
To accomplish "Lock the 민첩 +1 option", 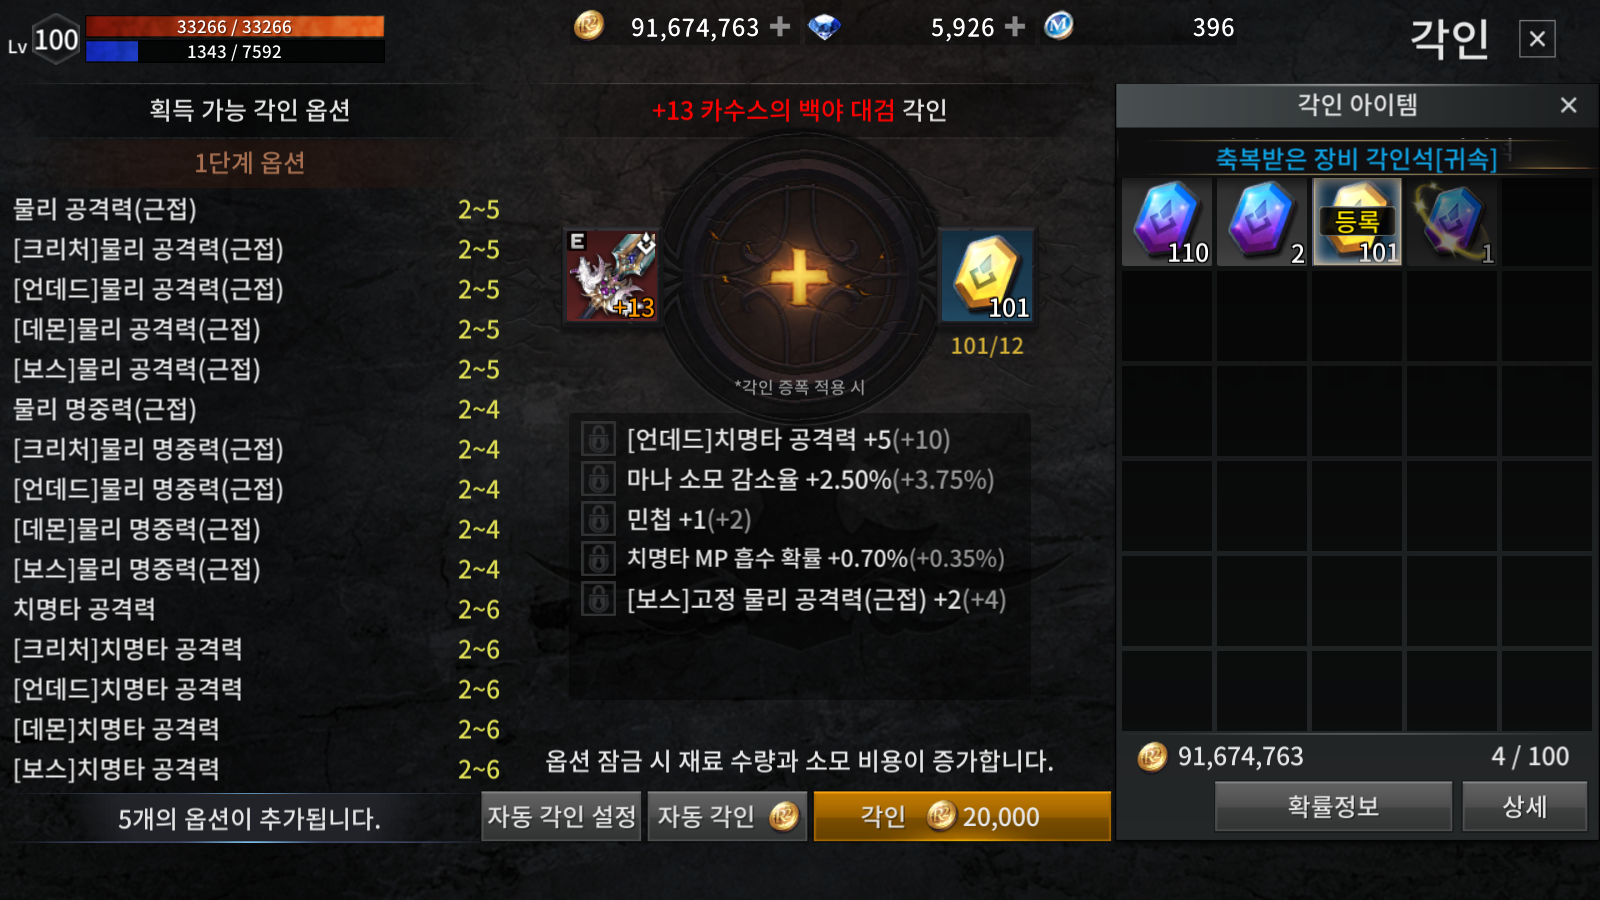I will coord(598,519).
